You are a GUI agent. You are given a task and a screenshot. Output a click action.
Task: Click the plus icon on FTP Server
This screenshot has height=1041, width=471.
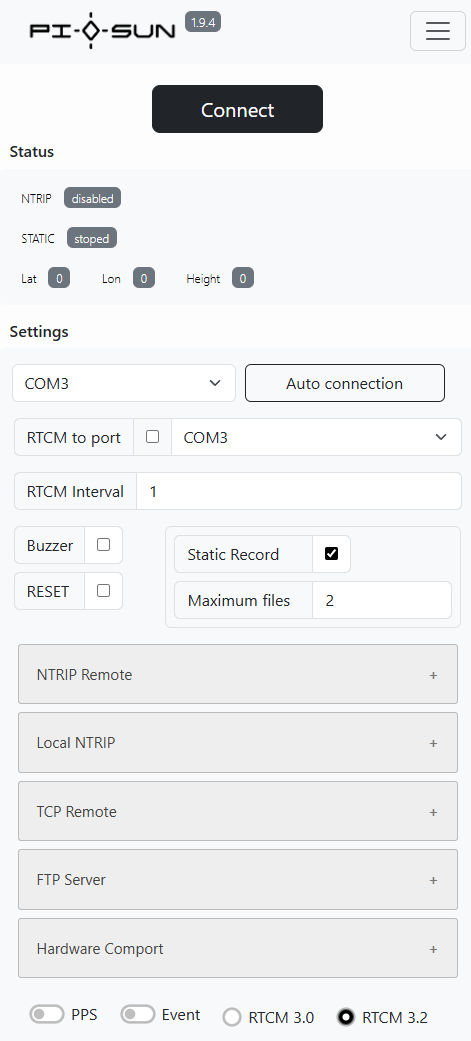[433, 880]
